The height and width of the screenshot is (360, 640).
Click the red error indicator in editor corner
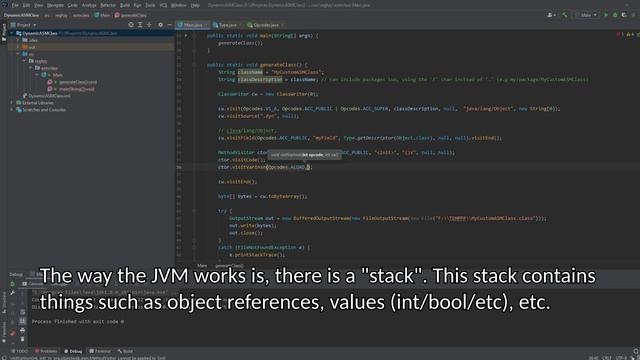619,35
